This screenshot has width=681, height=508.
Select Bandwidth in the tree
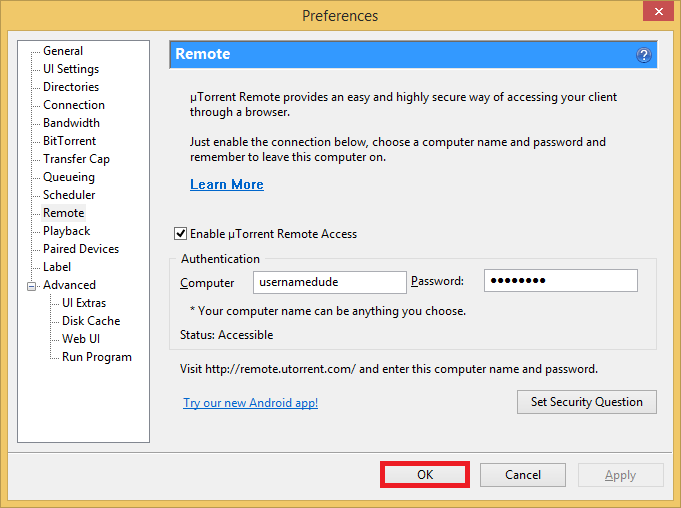71,123
